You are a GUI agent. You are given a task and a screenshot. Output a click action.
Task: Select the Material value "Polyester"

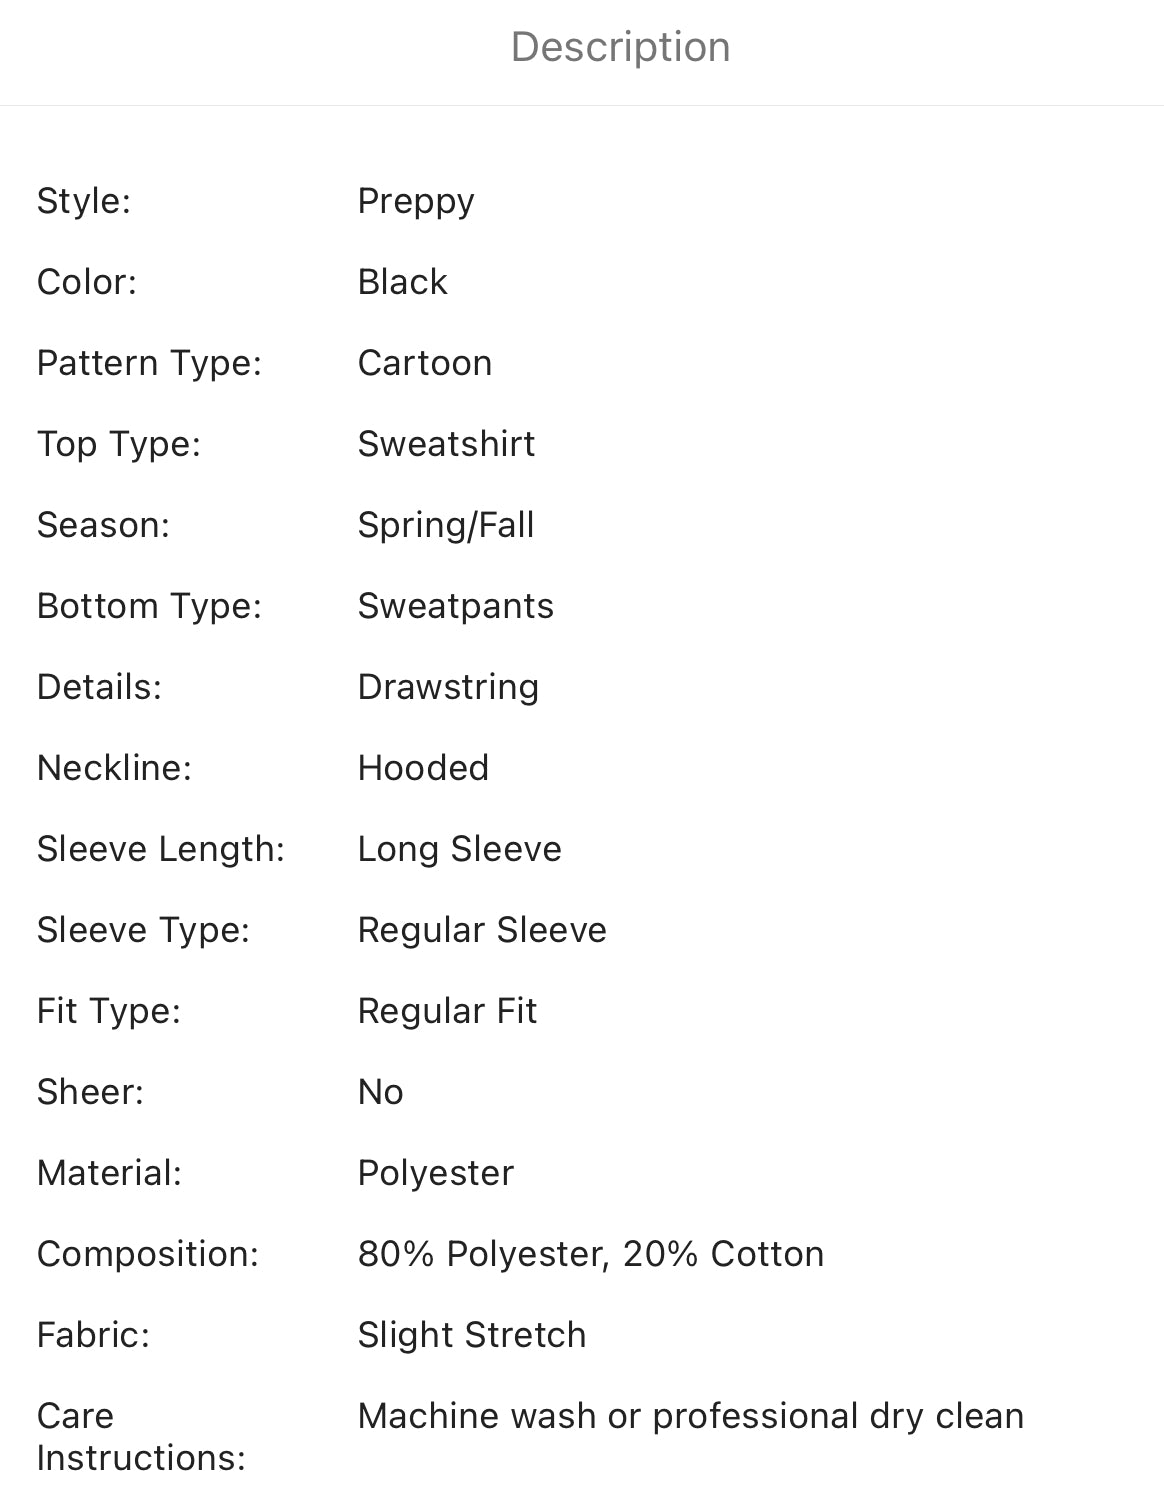[435, 1173]
